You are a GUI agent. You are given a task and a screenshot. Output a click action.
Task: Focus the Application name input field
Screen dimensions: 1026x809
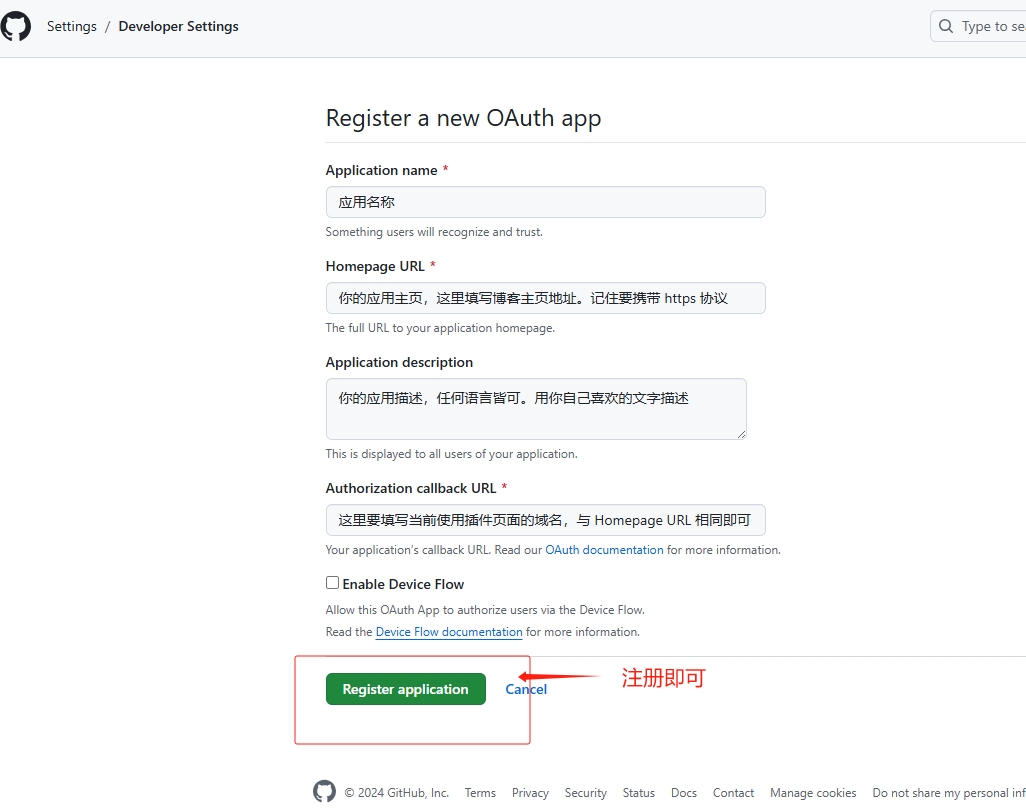pyautogui.click(x=545, y=202)
